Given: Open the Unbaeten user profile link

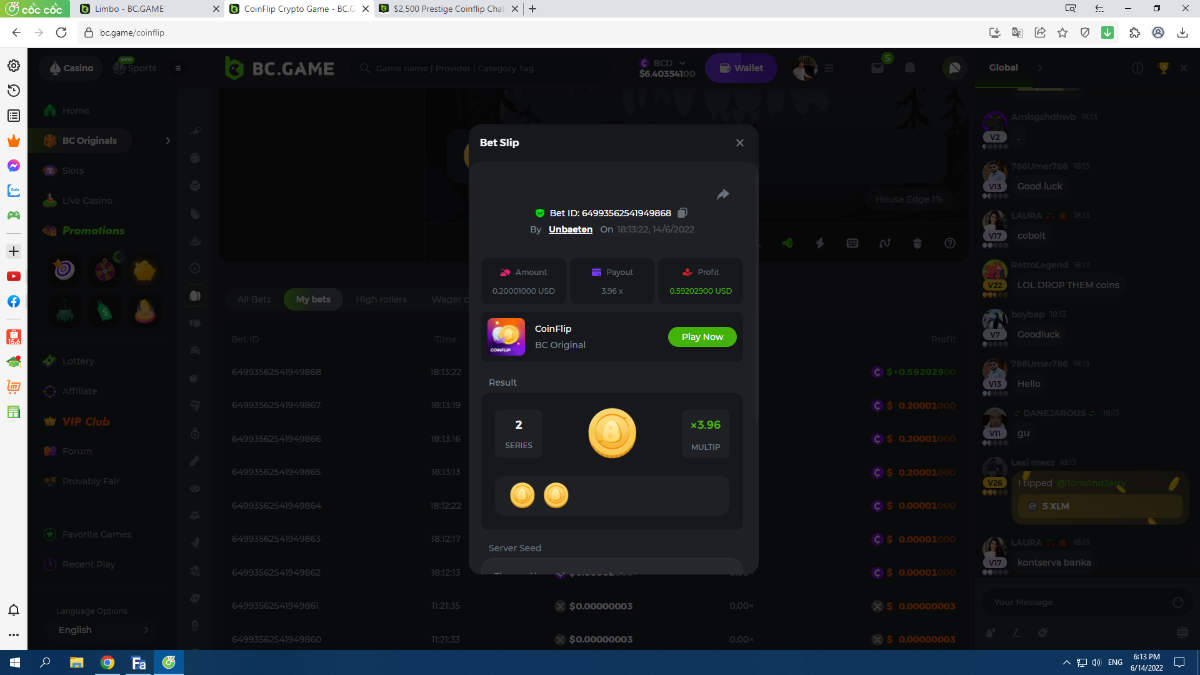Looking at the screenshot, I should 570,230.
